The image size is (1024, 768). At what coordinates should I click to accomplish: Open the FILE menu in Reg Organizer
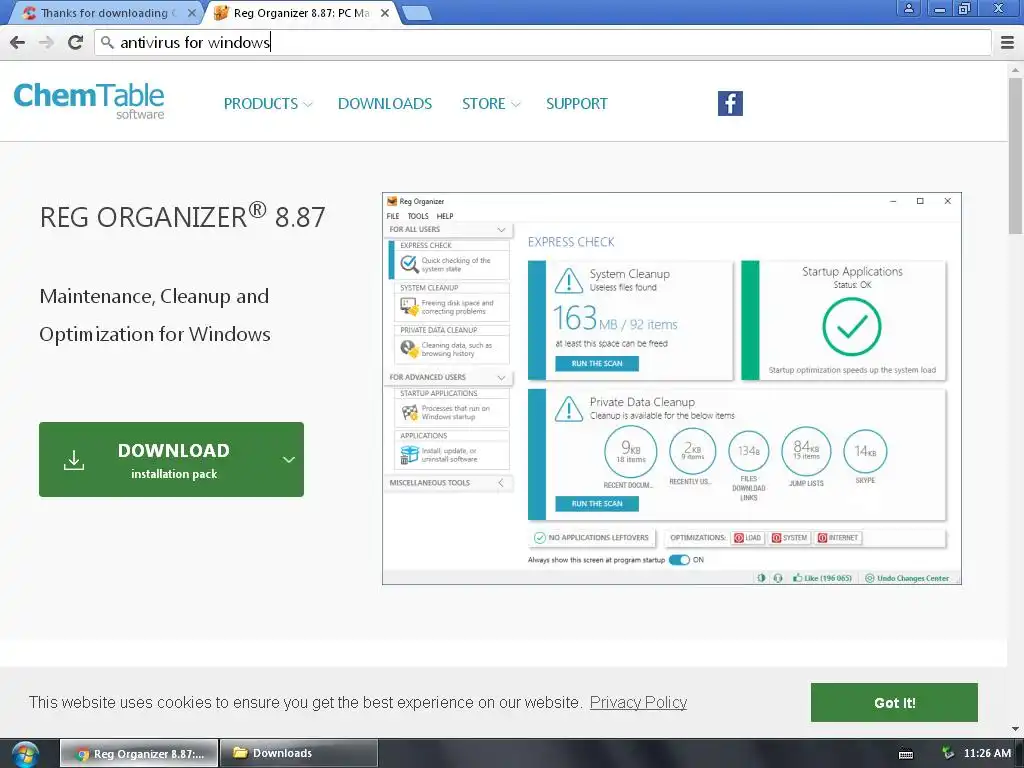(x=392, y=216)
